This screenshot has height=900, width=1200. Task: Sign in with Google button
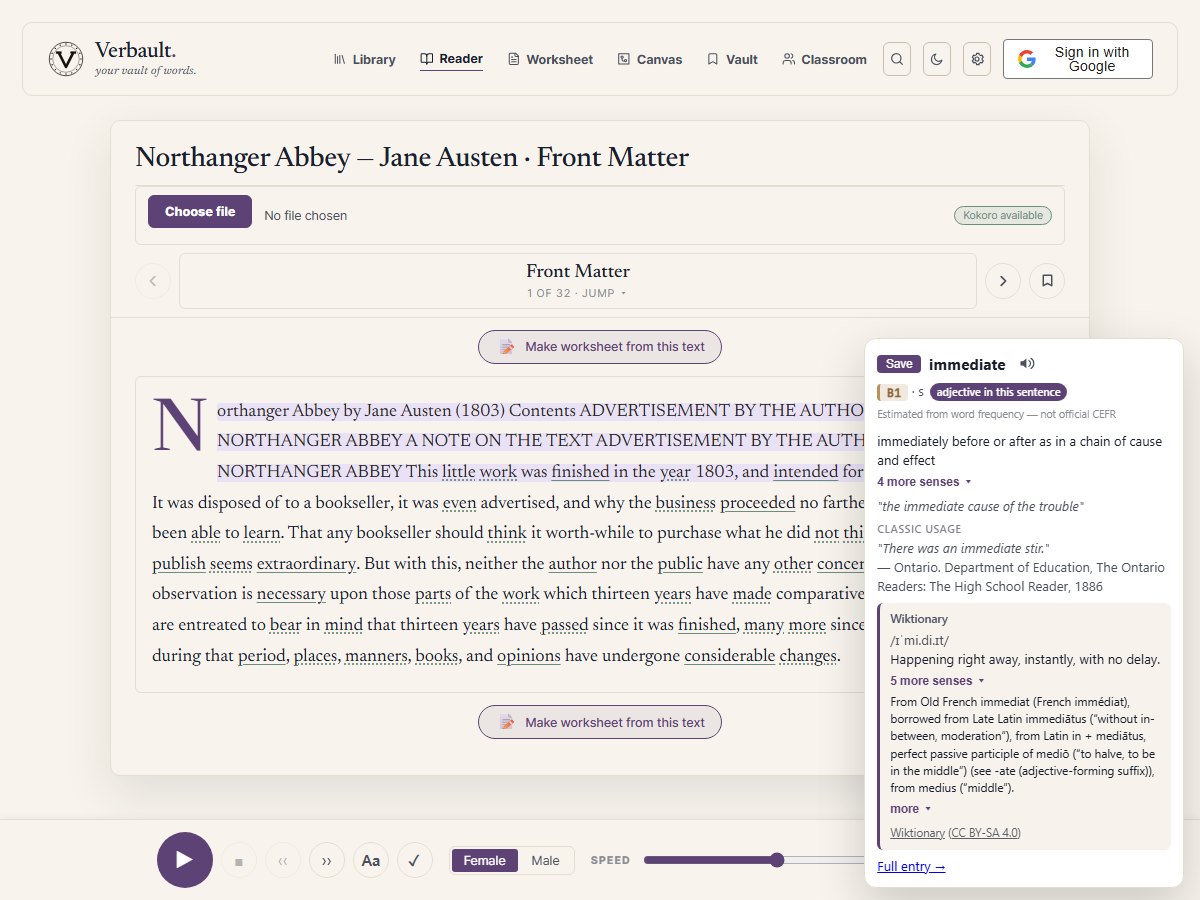coord(1078,59)
